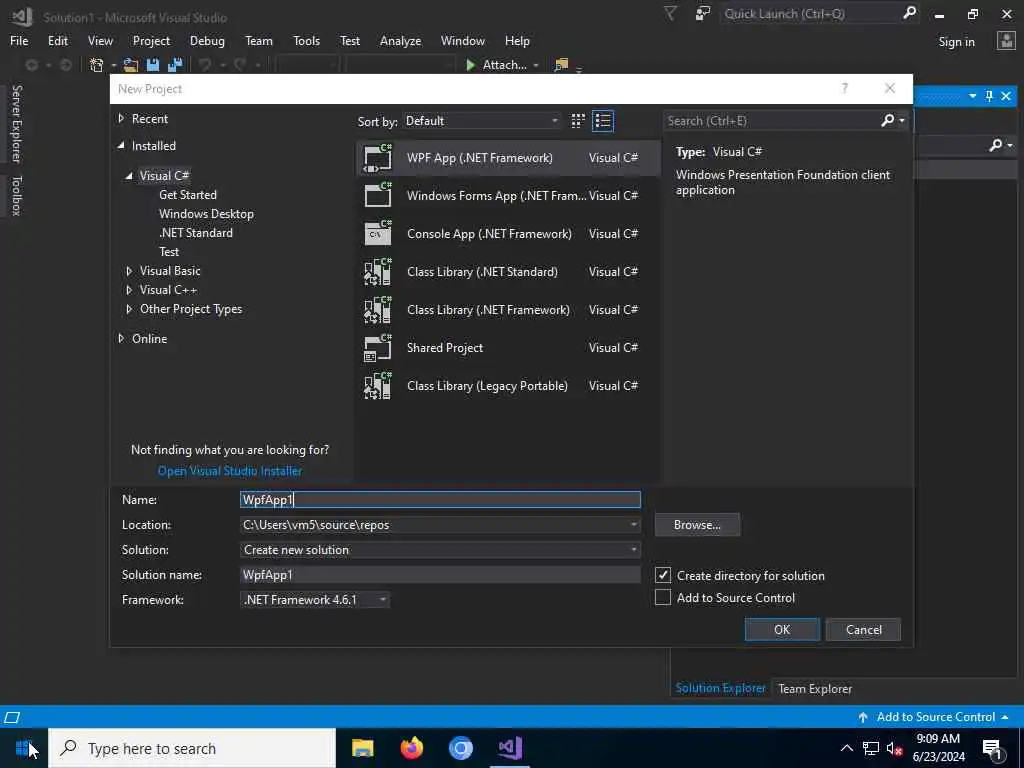Pin the Solution Explorer panel with pushpin
Image resolution: width=1024 pixels, height=768 pixels.
[989, 97]
